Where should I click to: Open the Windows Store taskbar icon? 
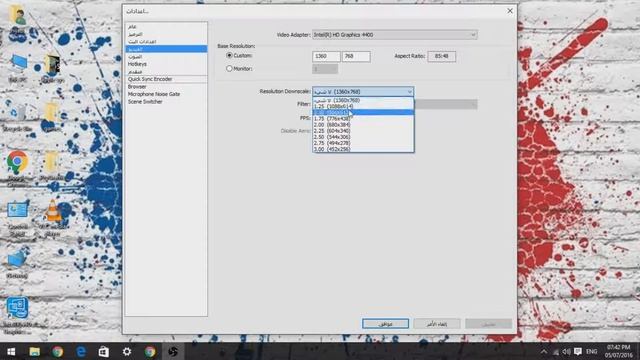pyautogui.click(x=104, y=351)
